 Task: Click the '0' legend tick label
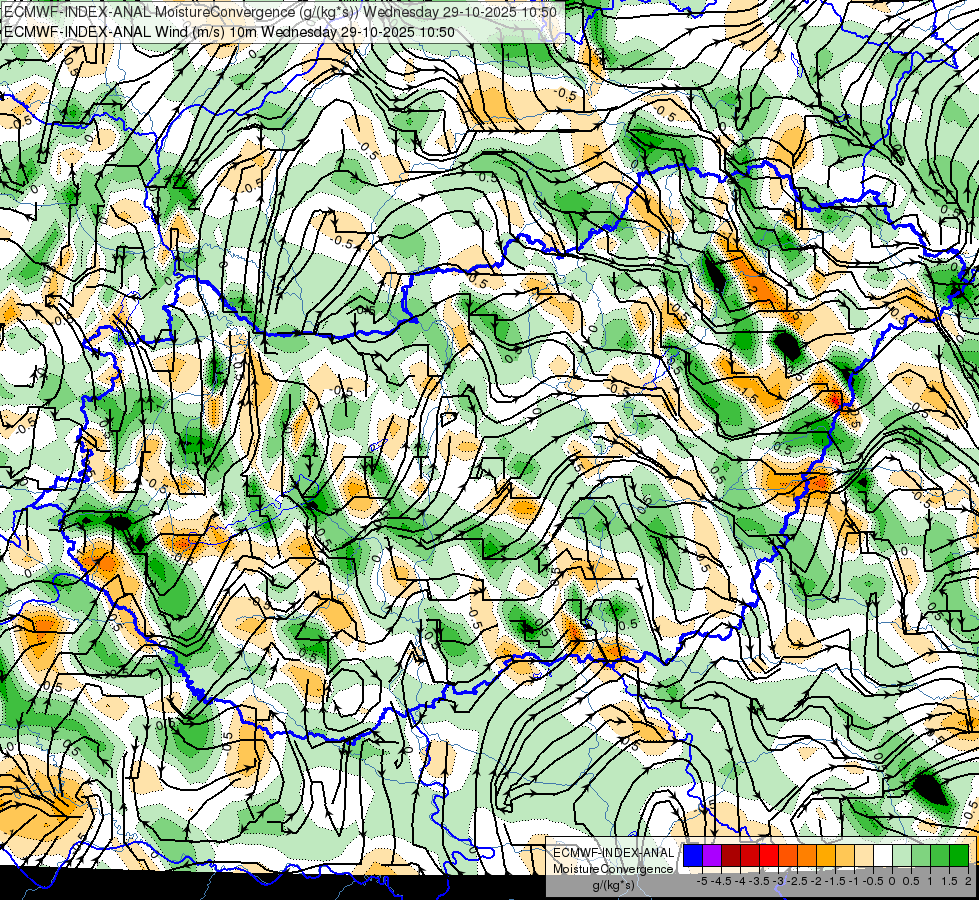pos(892,881)
